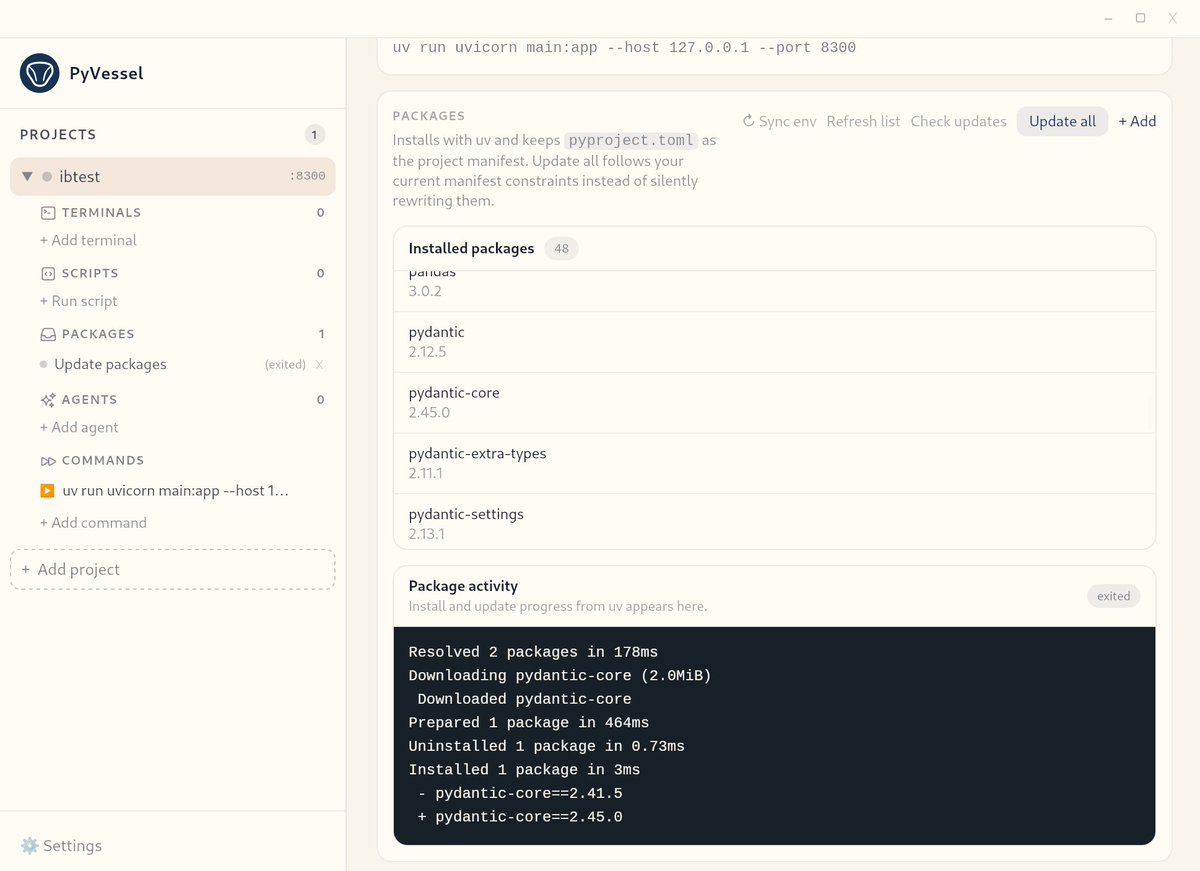The height and width of the screenshot is (871, 1200).
Task: Click the Installed packages heading
Action: click(x=471, y=248)
